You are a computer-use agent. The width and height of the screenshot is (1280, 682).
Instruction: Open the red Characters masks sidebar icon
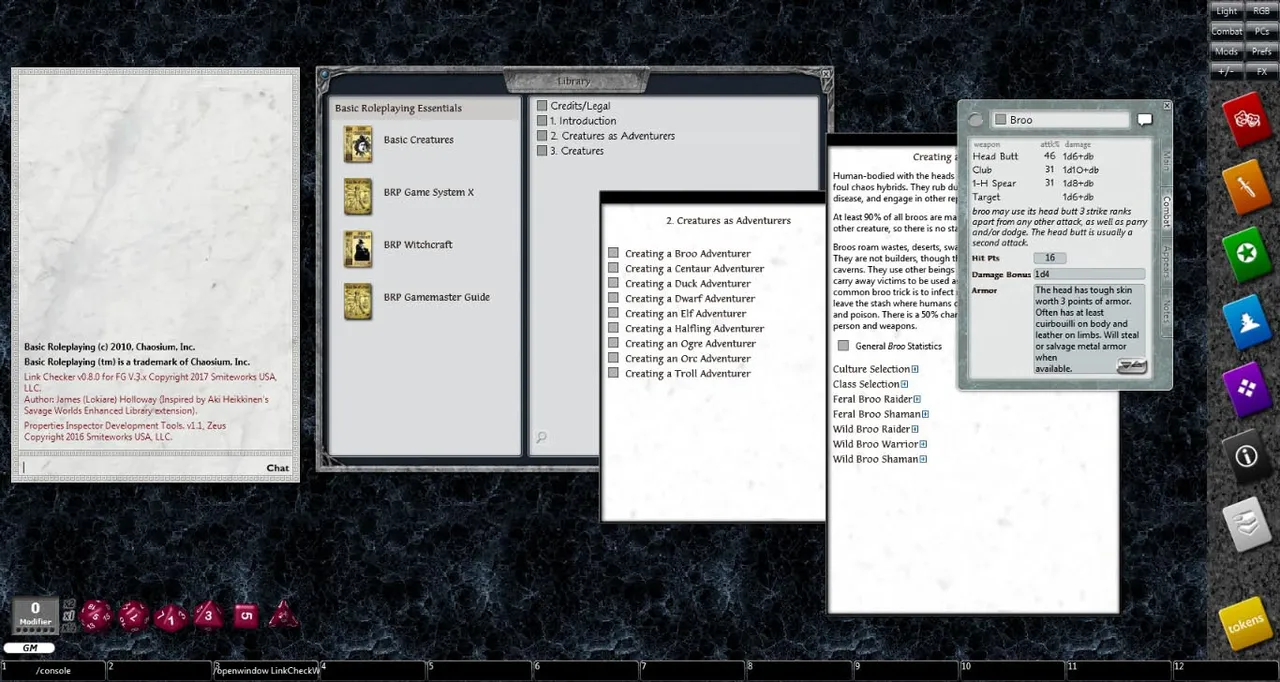click(x=1246, y=121)
